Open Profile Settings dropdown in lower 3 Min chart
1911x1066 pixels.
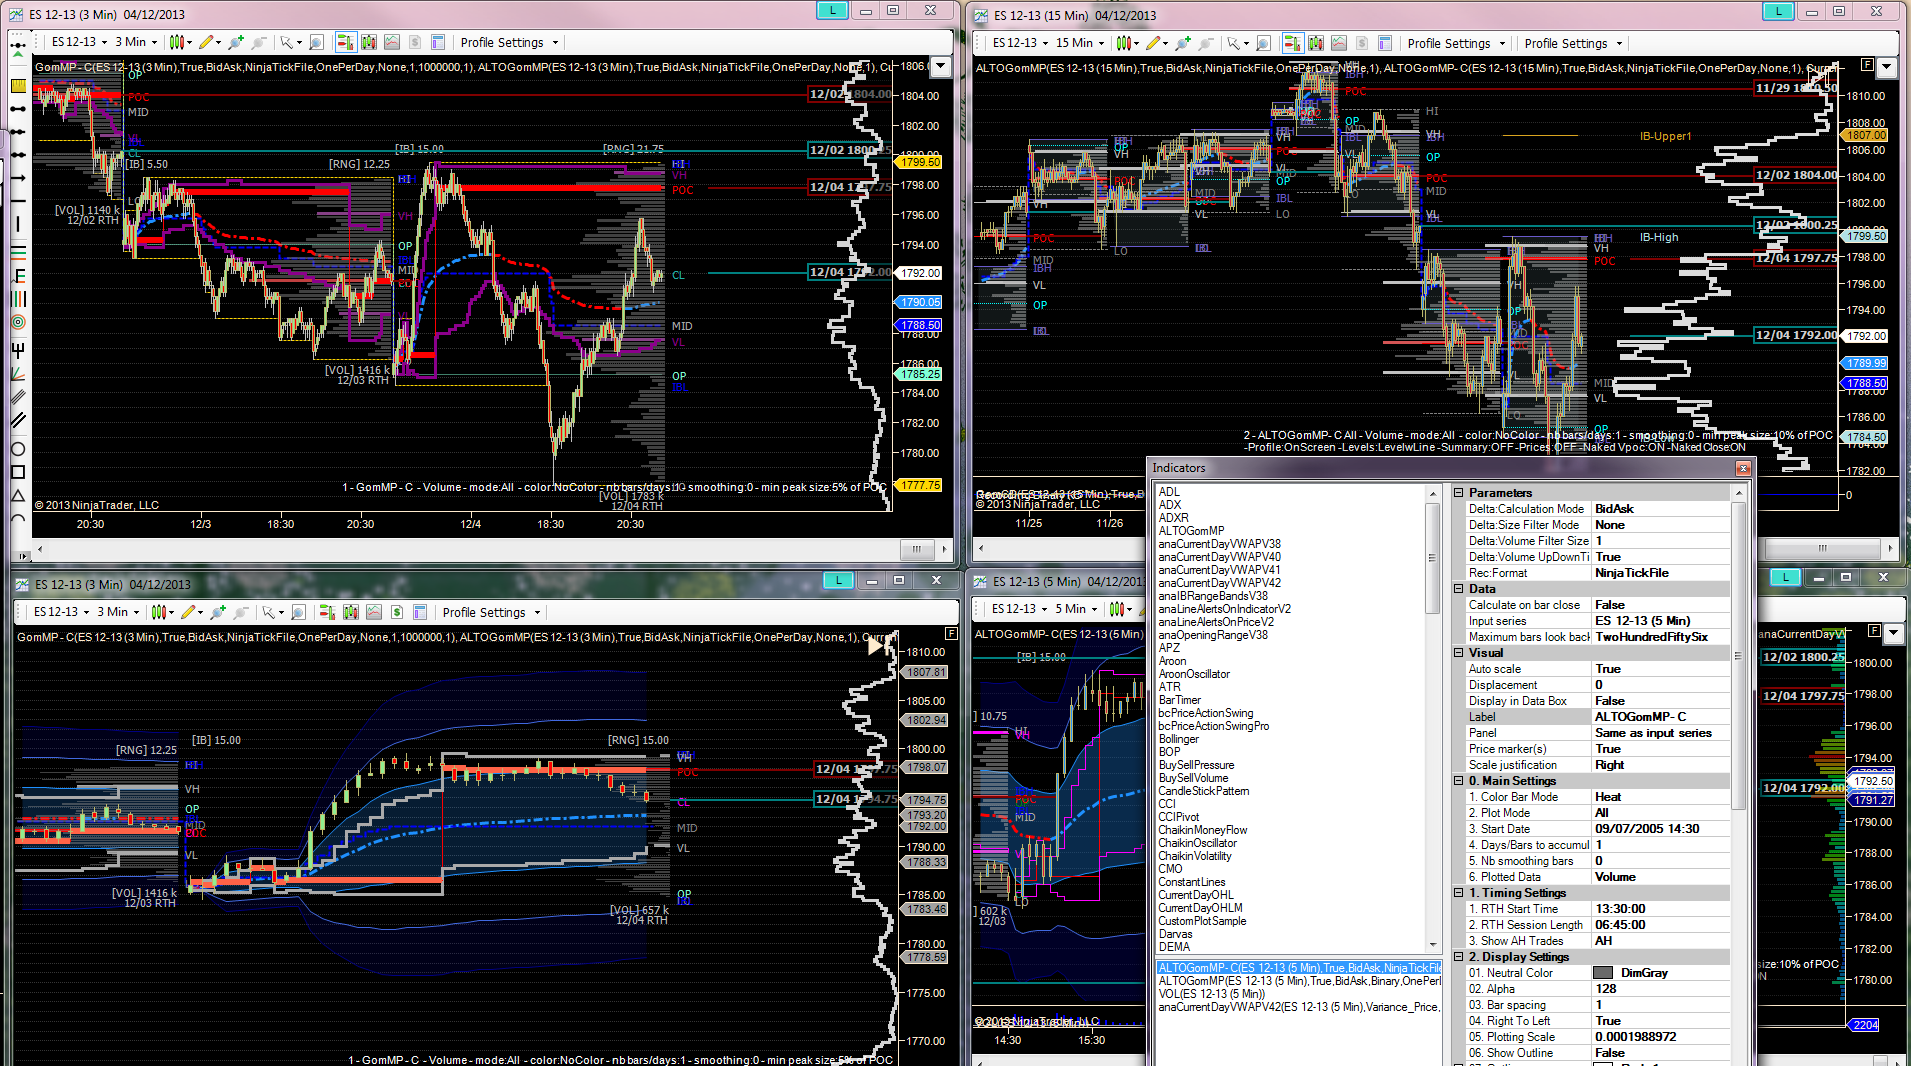point(491,612)
